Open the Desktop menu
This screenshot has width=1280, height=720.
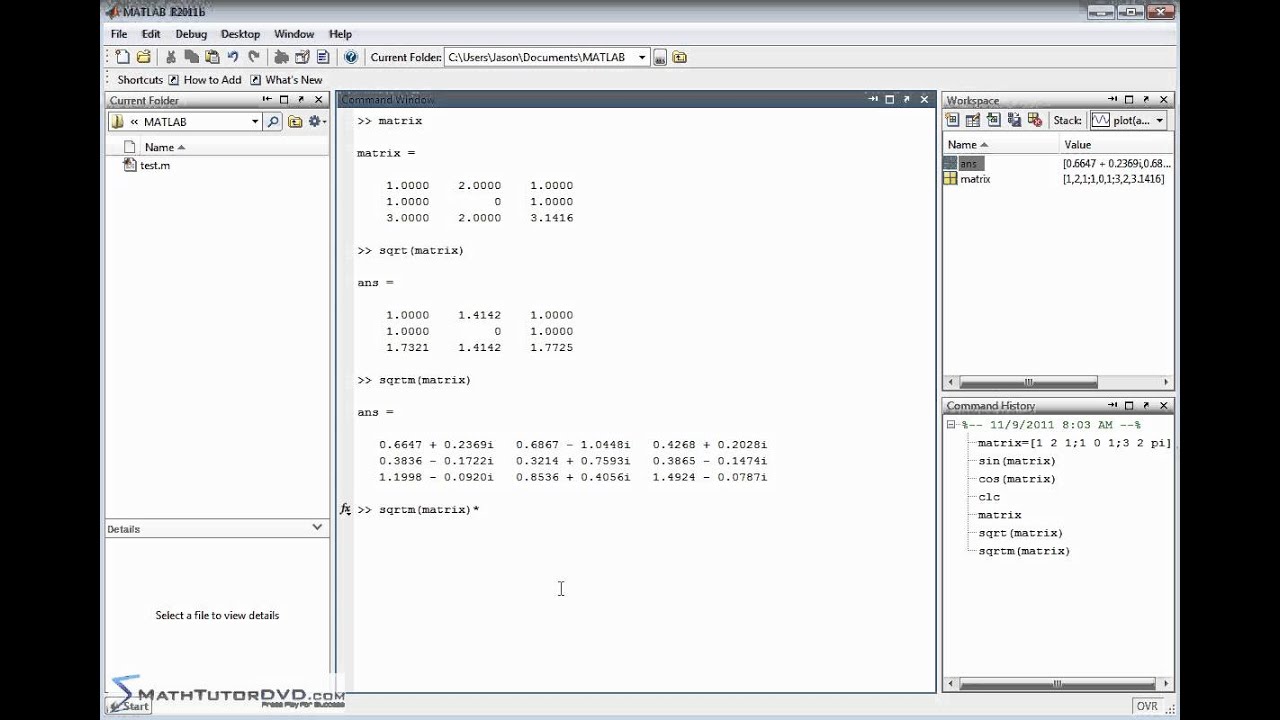tap(240, 34)
